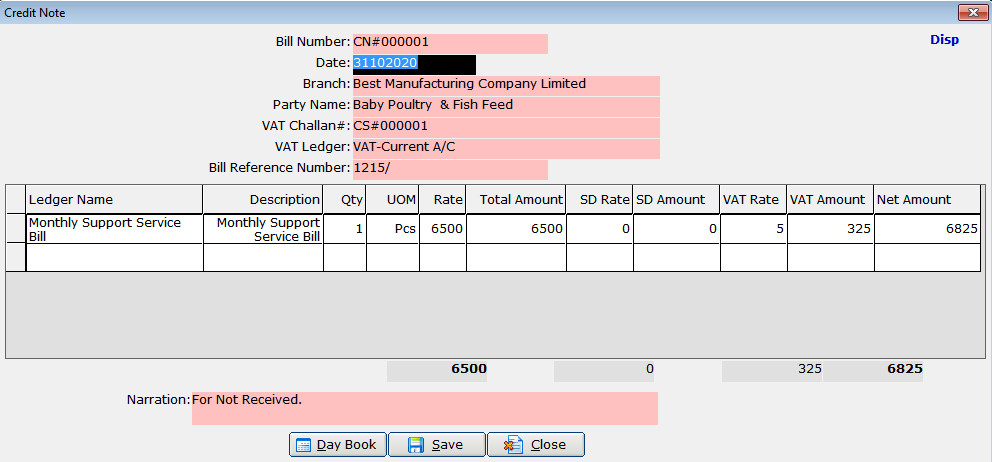Click the Rate cell showing 6500

pyautogui.click(x=443, y=229)
